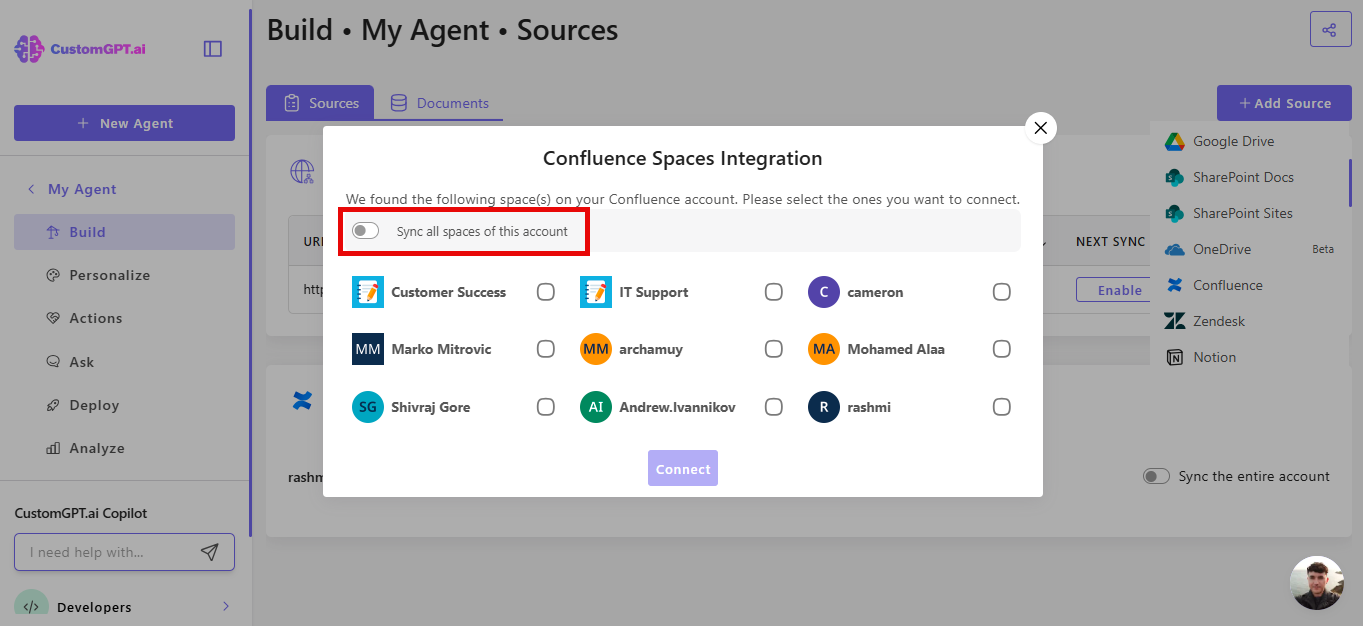Enable Sync the entire account
1363x626 pixels.
pyautogui.click(x=1156, y=476)
